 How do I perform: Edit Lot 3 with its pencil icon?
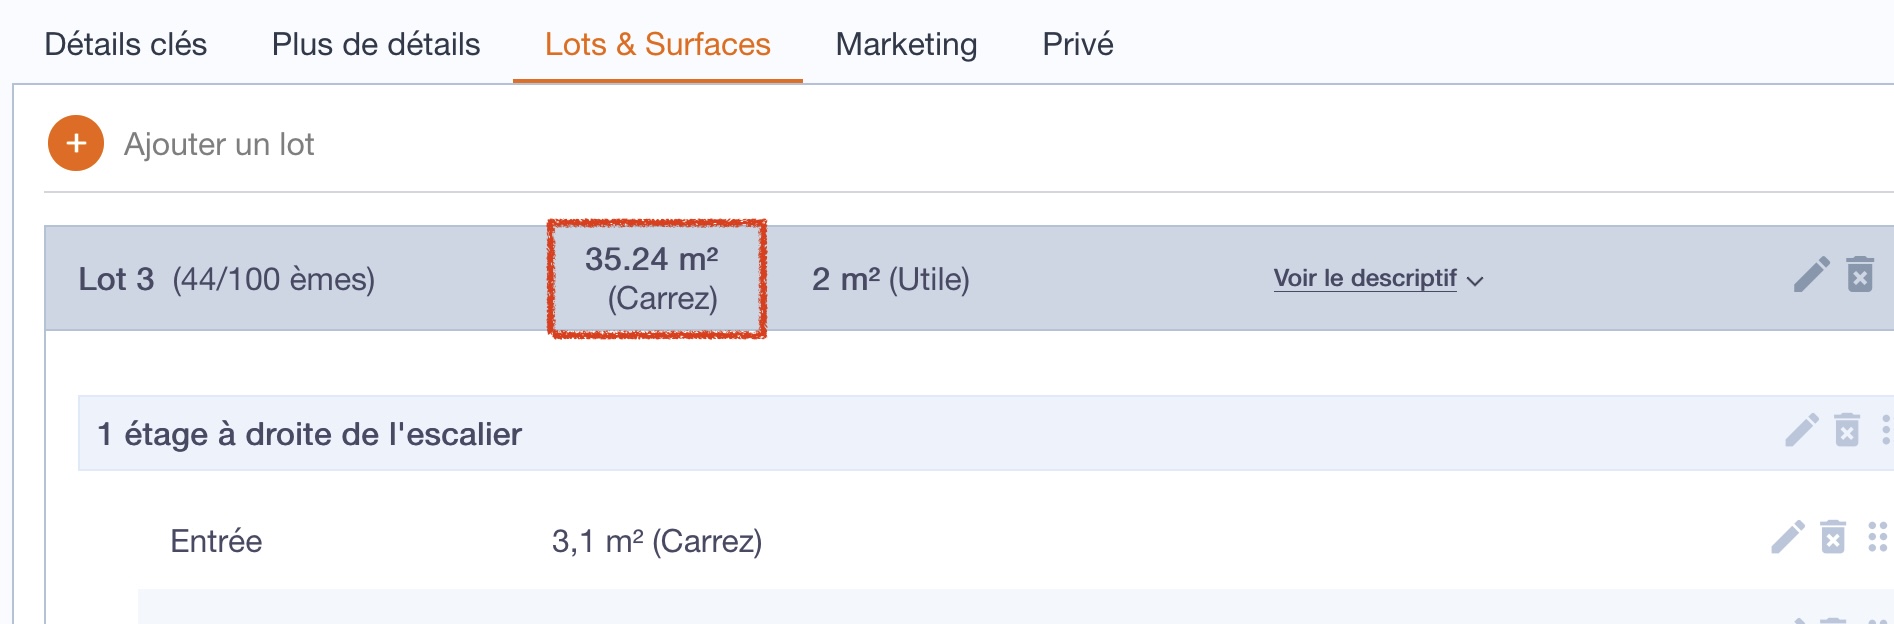tap(1811, 274)
